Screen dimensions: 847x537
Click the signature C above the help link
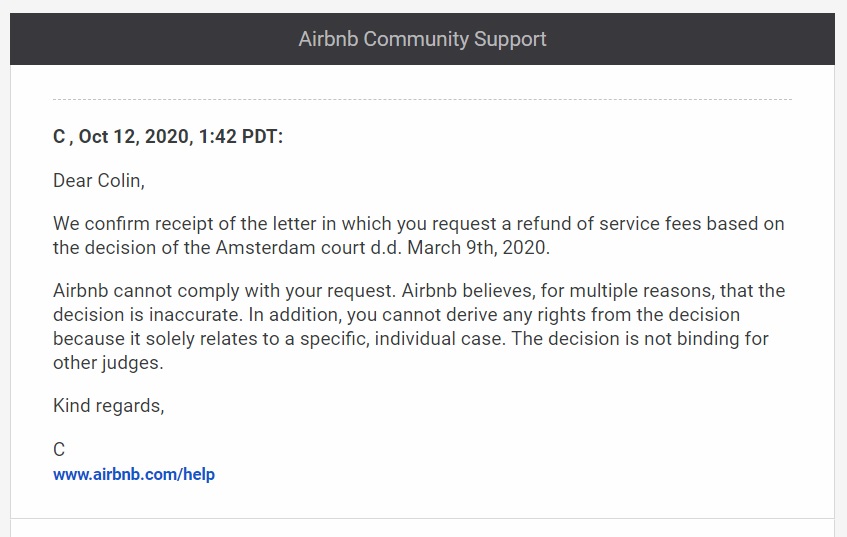tap(59, 450)
